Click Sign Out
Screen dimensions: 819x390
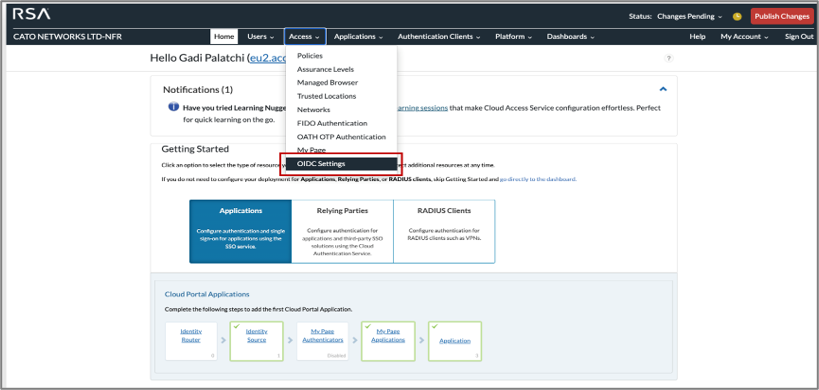(x=799, y=37)
